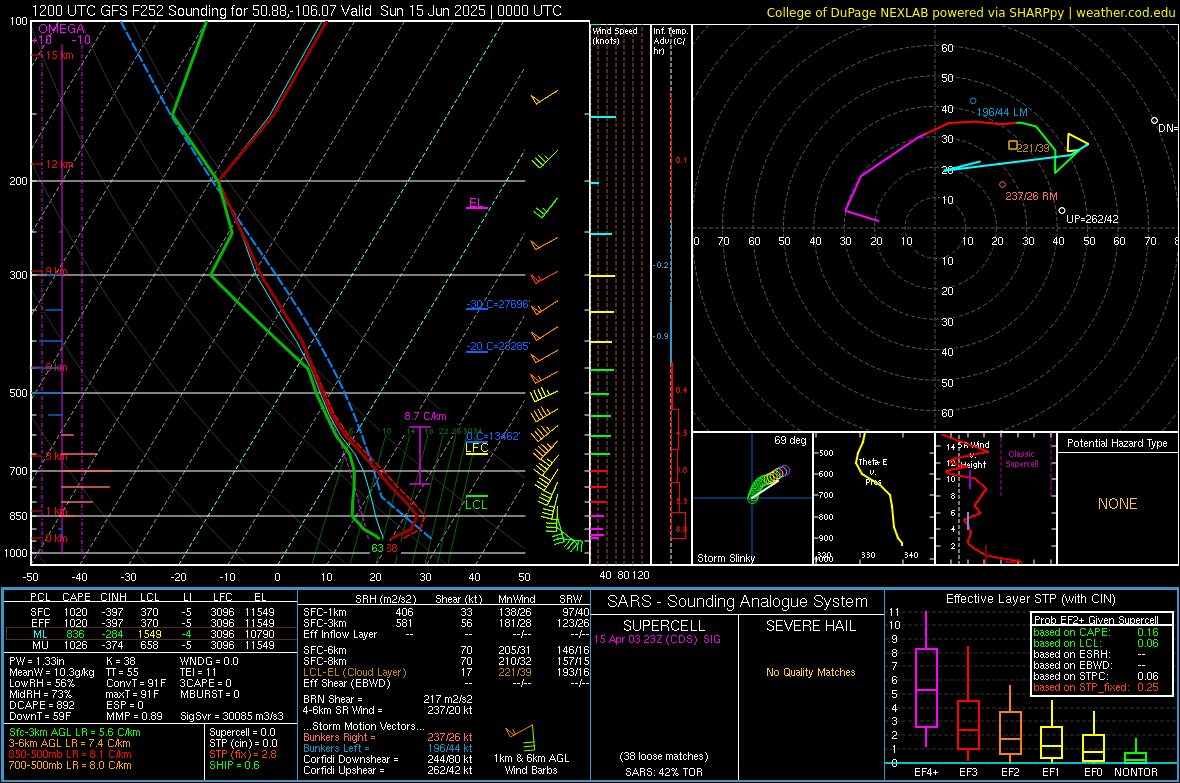The width and height of the screenshot is (1180, 783).
Task: Click the DN= circle marker on hodograph
Action: 1154,120
